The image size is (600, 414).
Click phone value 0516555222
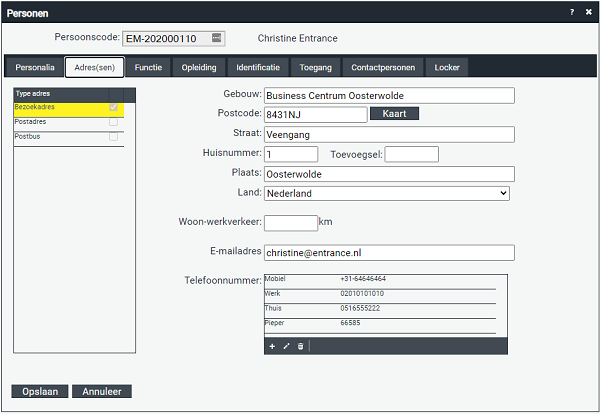coord(360,308)
